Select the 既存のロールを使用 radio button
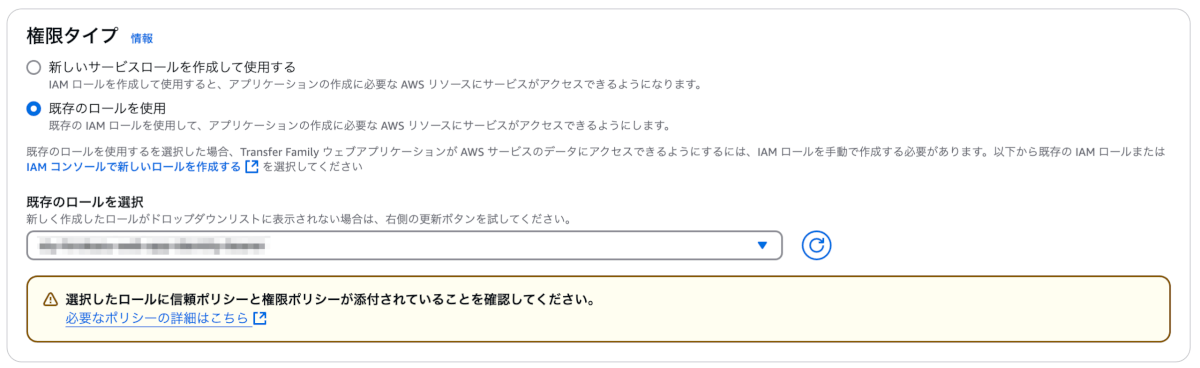1200x368 pixels. 34,108
